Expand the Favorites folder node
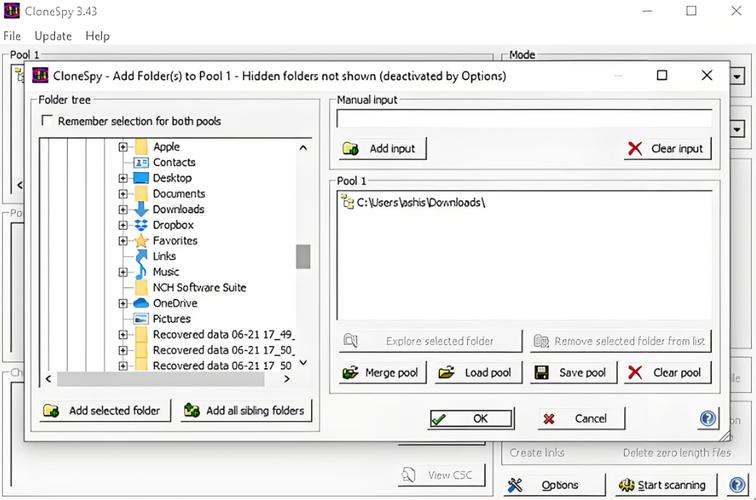Viewport: 756px width, 500px height. 123,241
